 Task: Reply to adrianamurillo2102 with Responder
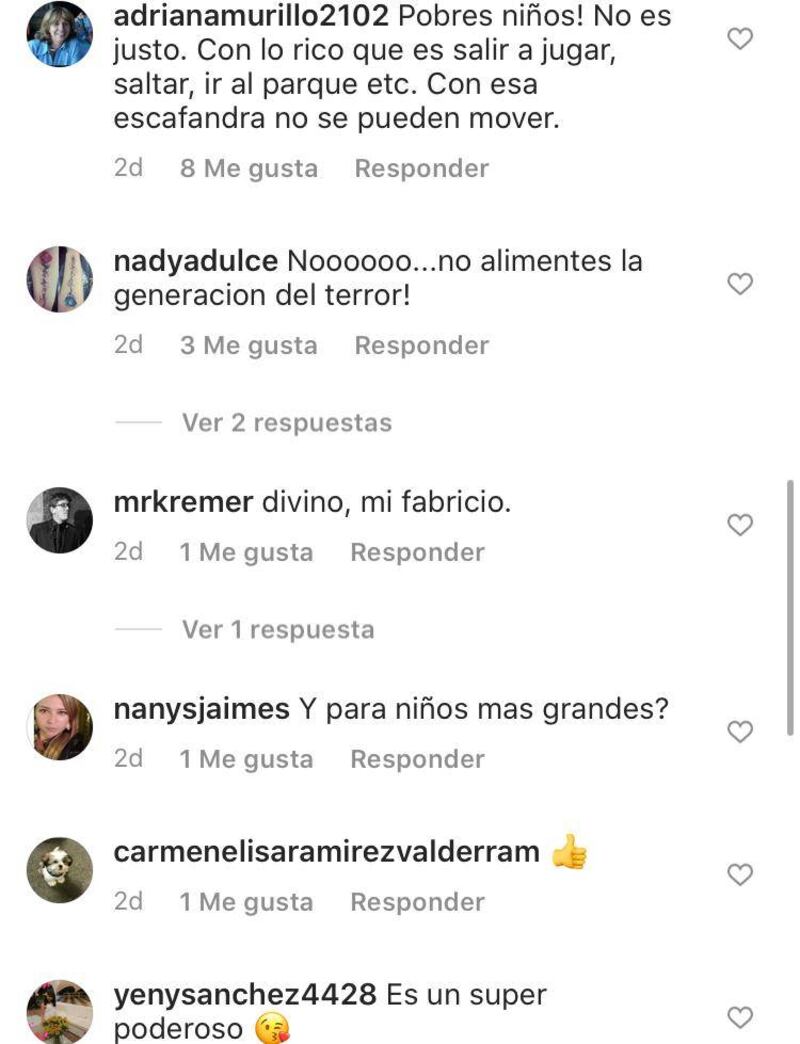point(421,168)
